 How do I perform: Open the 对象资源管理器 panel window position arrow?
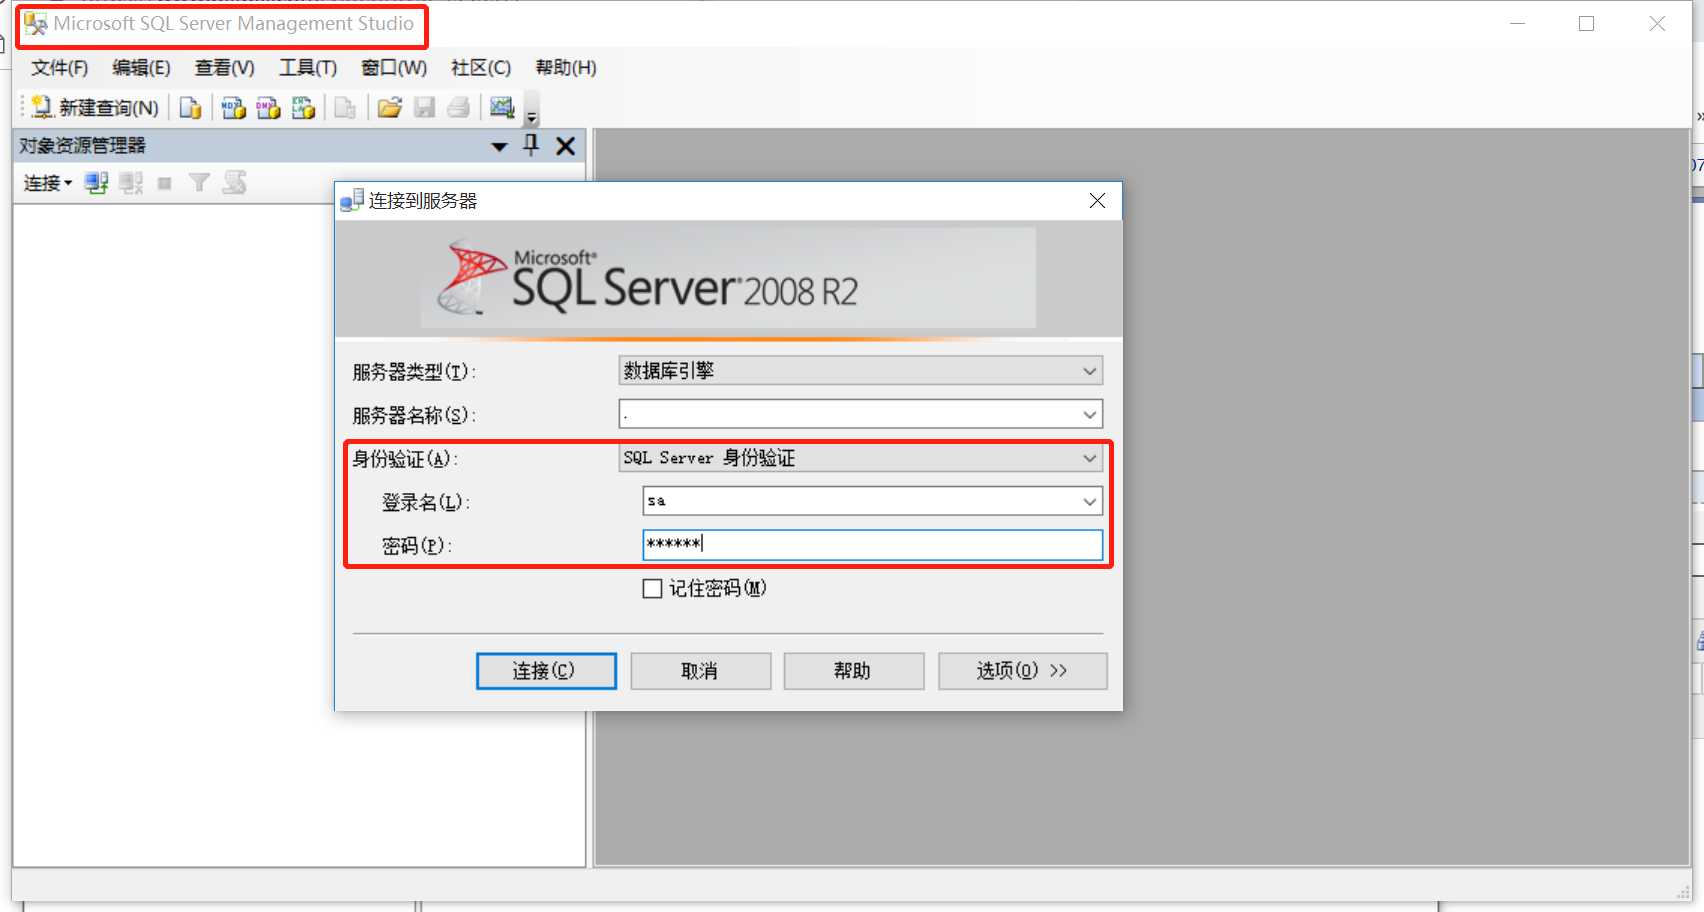coord(500,147)
